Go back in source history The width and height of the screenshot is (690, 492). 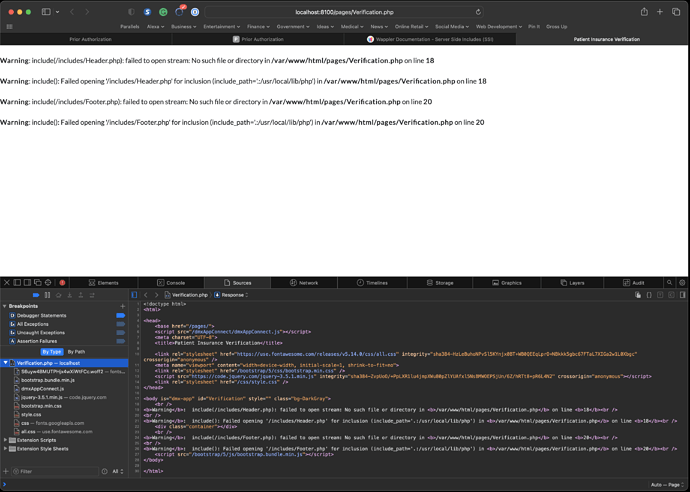(x=146, y=295)
